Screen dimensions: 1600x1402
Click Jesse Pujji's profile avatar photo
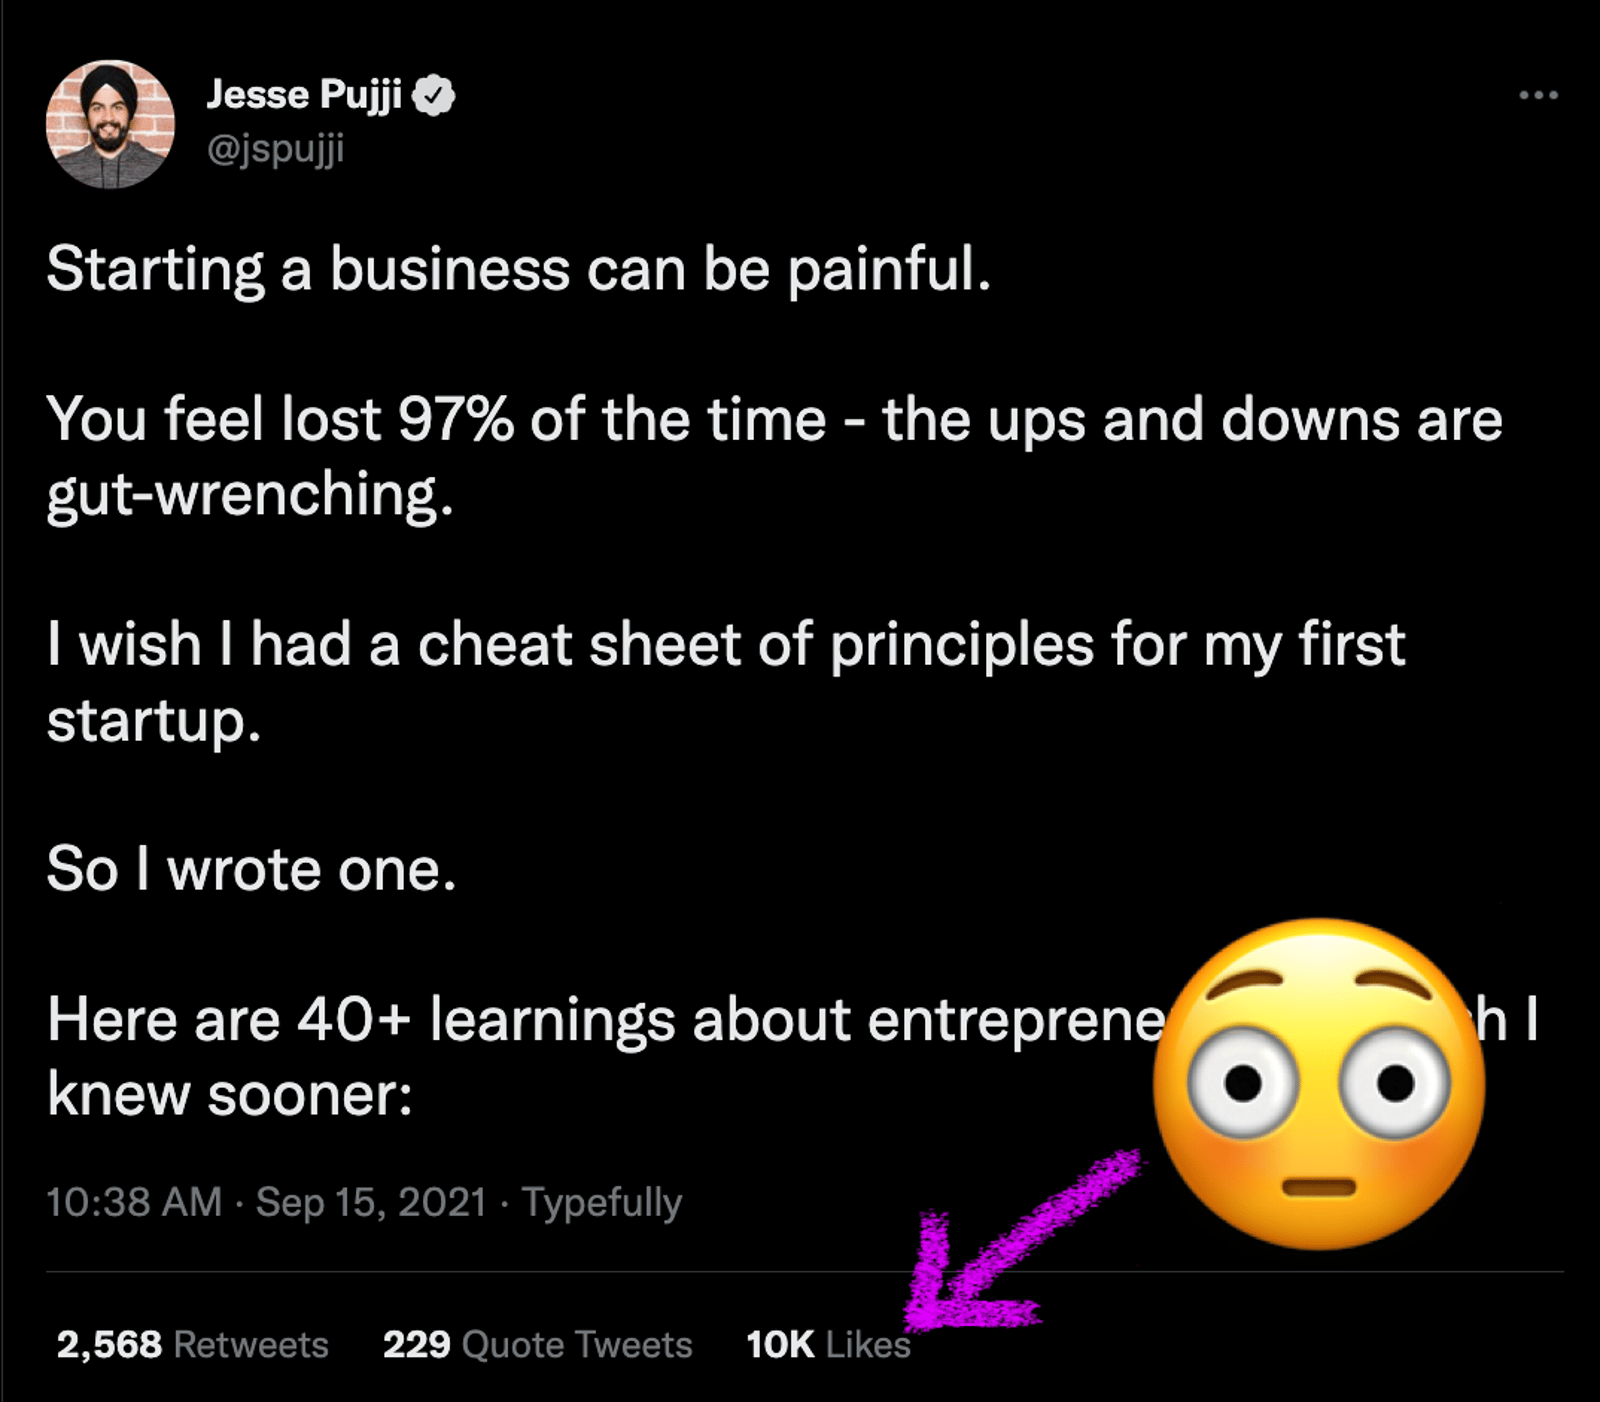[x=110, y=124]
